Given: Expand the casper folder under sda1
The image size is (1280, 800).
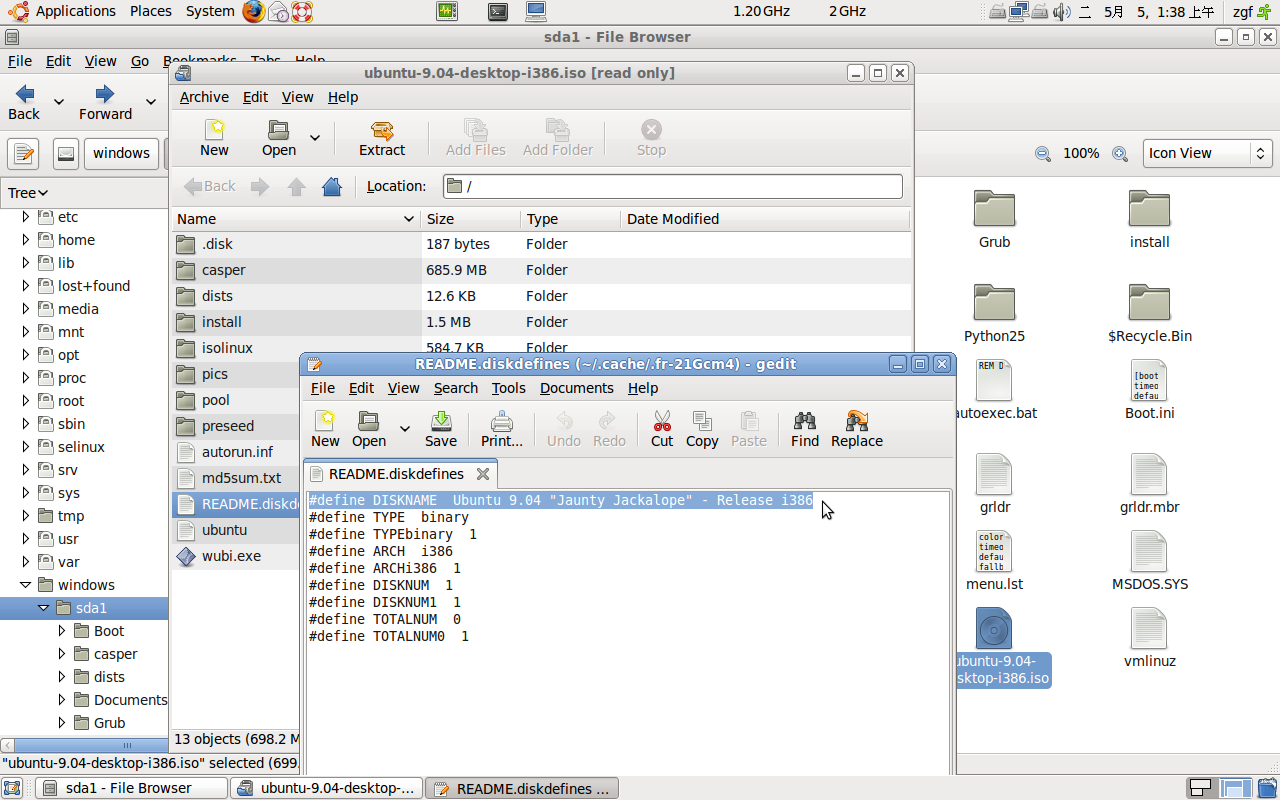Looking at the screenshot, I should coord(61,654).
